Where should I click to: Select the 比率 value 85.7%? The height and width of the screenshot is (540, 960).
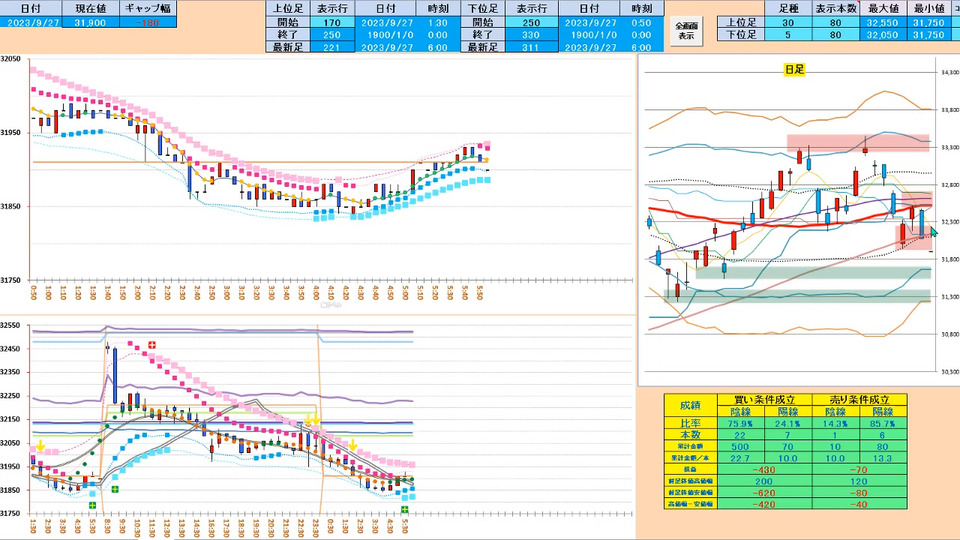[x=882, y=423]
